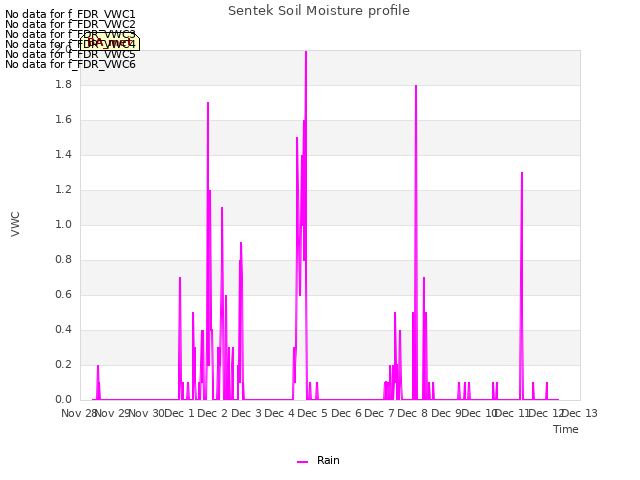Click the 'No data for f_FDR_VWC1' message

pos(70,14)
